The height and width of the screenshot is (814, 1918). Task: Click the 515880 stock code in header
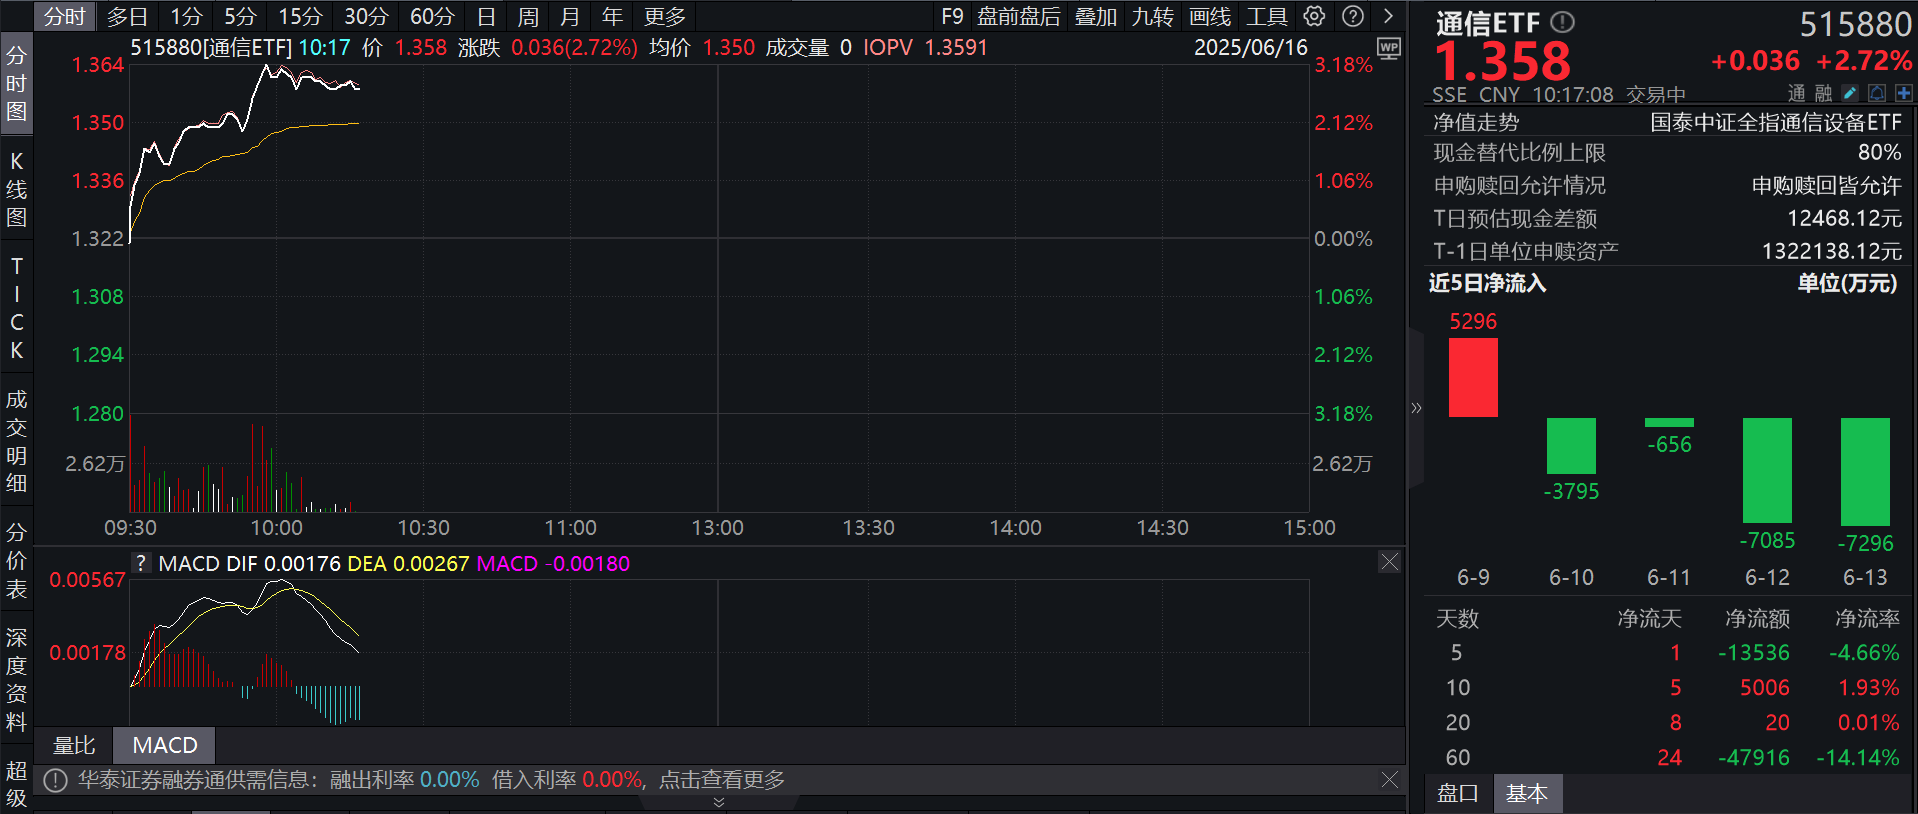(x=1856, y=24)
